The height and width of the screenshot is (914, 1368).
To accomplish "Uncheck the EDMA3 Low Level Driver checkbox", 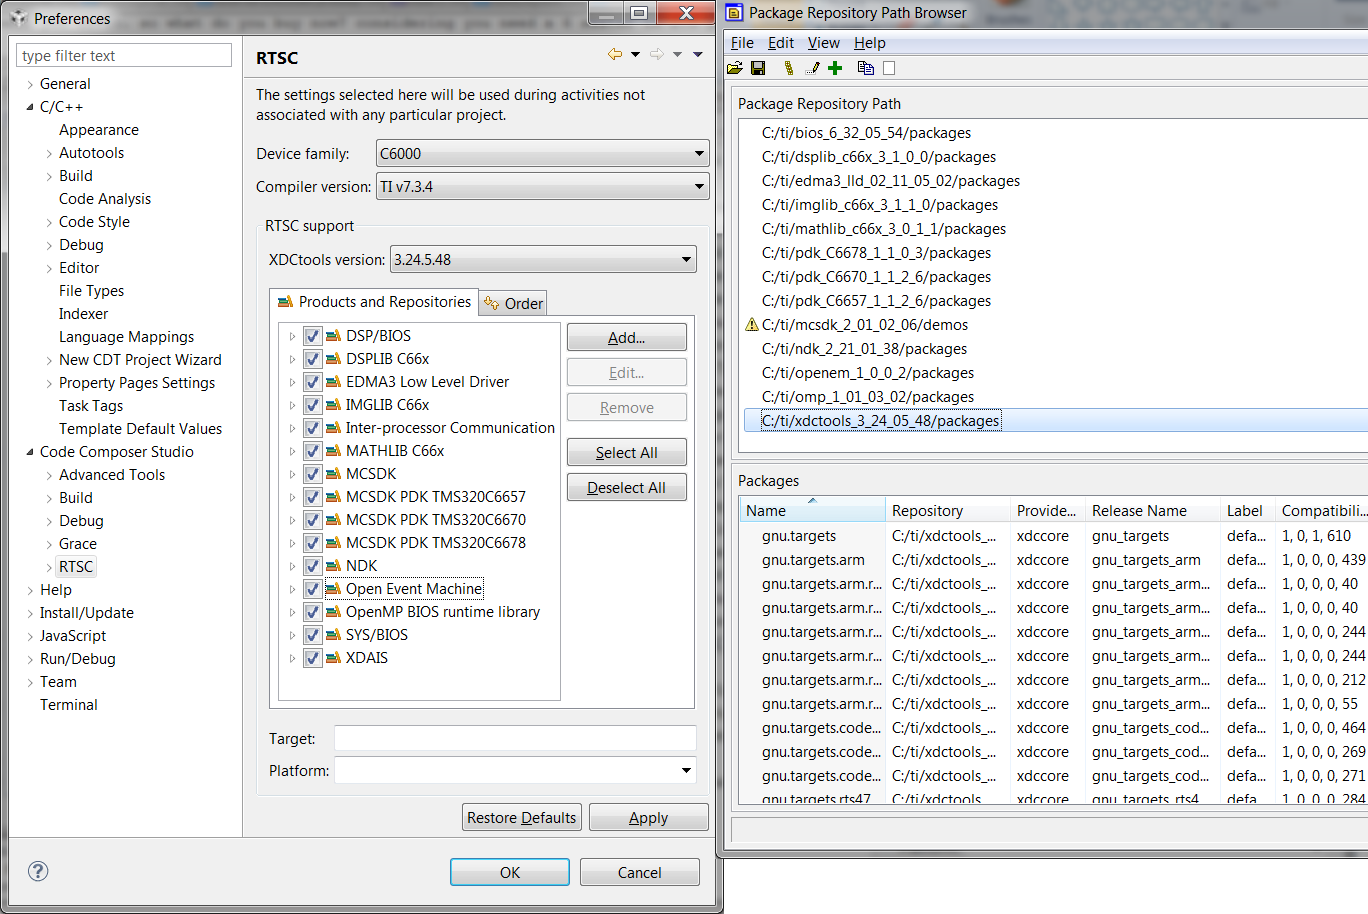I will coord(312,382).
